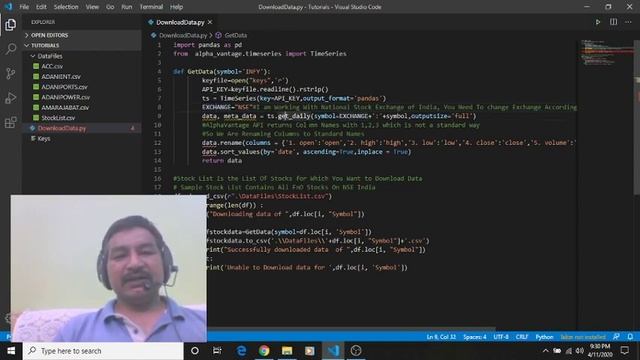Change file encoding UTF-8
The height and width of the screenshot is (360, 640).
point(501,337)
